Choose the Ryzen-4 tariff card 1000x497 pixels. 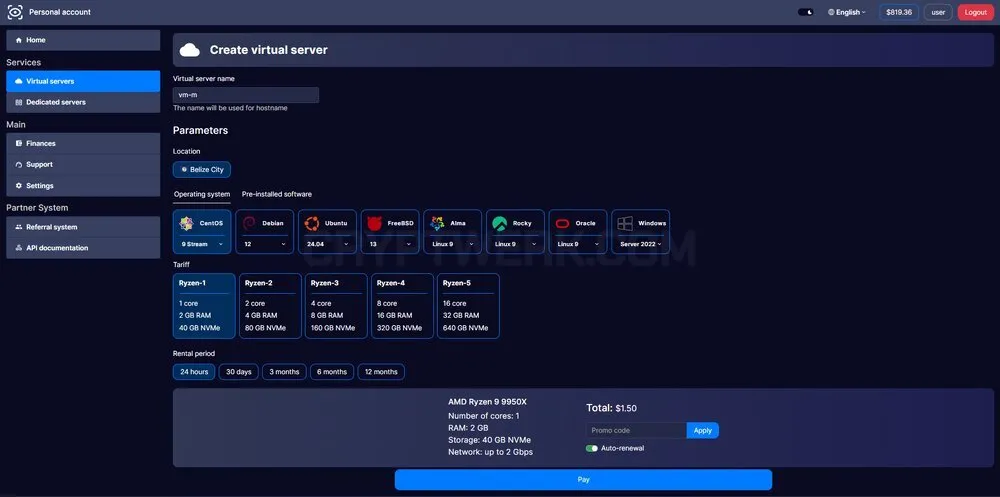click(x=402, y=306)
